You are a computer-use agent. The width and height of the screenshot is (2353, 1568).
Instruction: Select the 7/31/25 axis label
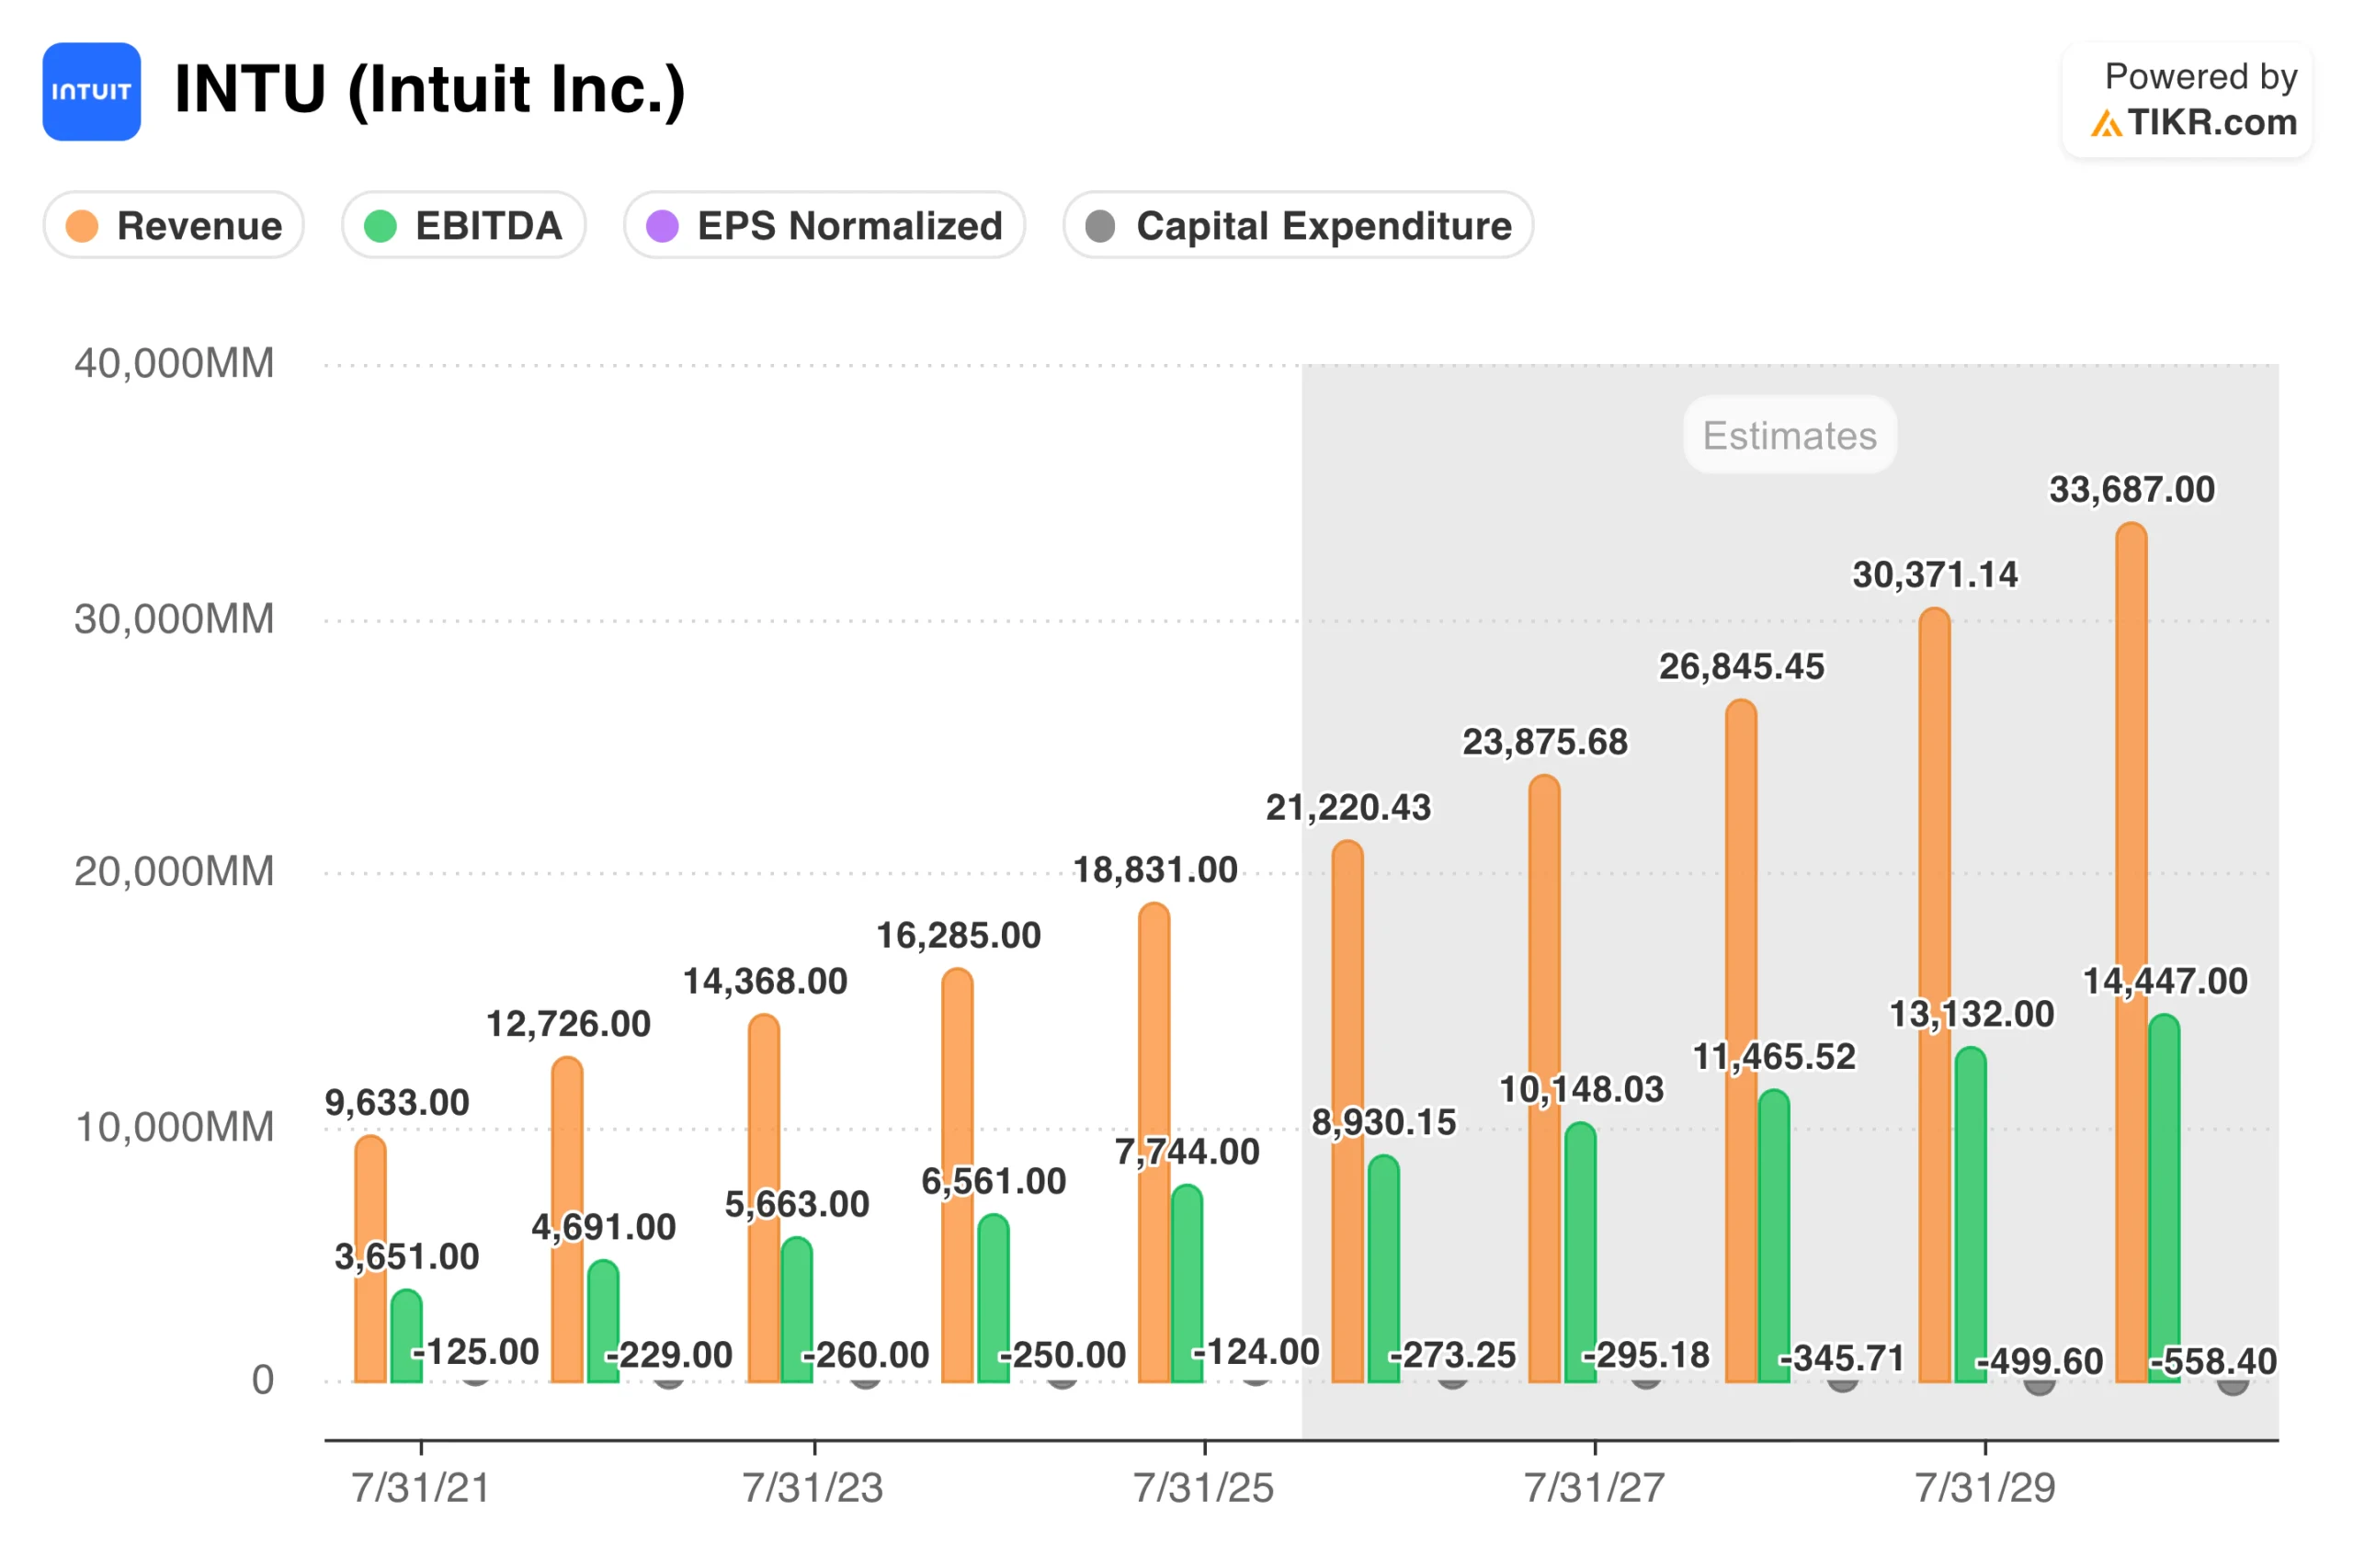(1204, 1488)
